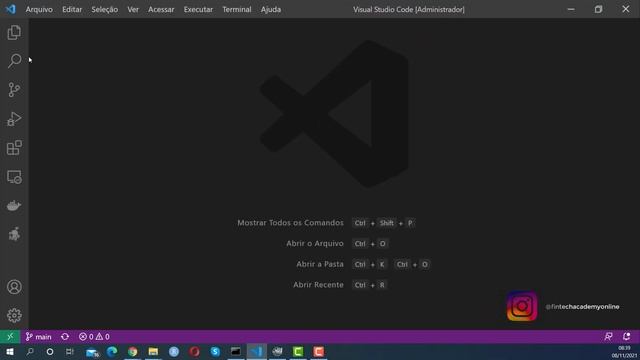Open the Remote Explorer view

pyautogui.click(x=14, y=177)
